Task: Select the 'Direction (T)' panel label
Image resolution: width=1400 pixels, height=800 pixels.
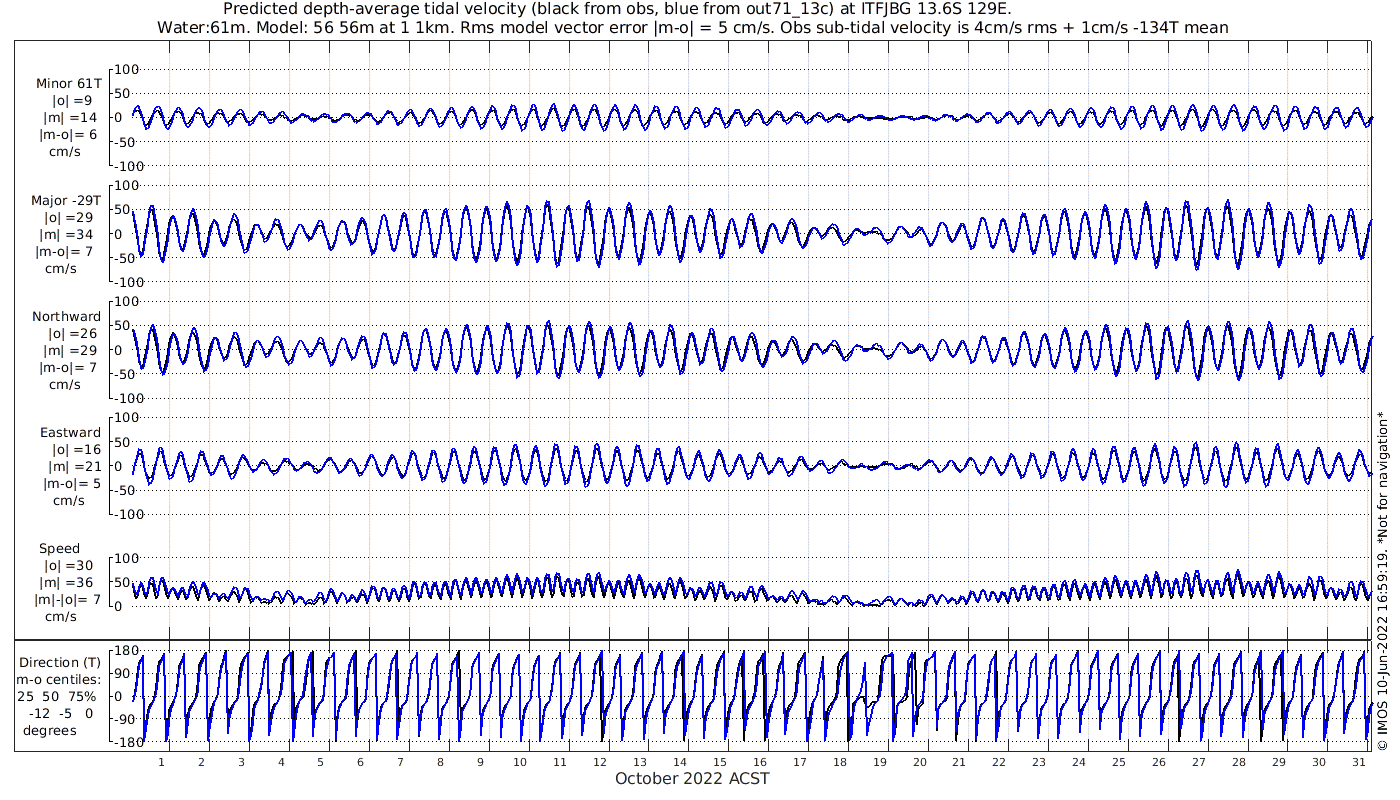Action: point(61,662)
